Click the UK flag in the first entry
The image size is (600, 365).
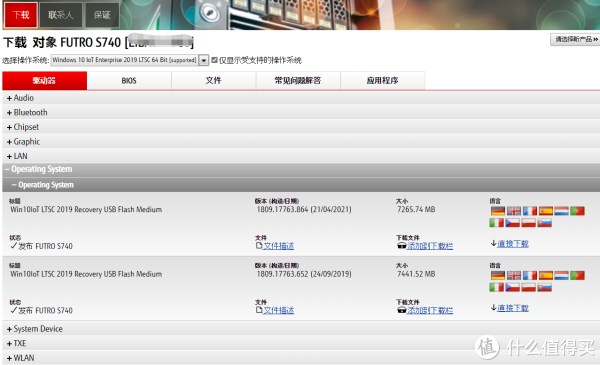pyautogui.click(x=514, y=211)
